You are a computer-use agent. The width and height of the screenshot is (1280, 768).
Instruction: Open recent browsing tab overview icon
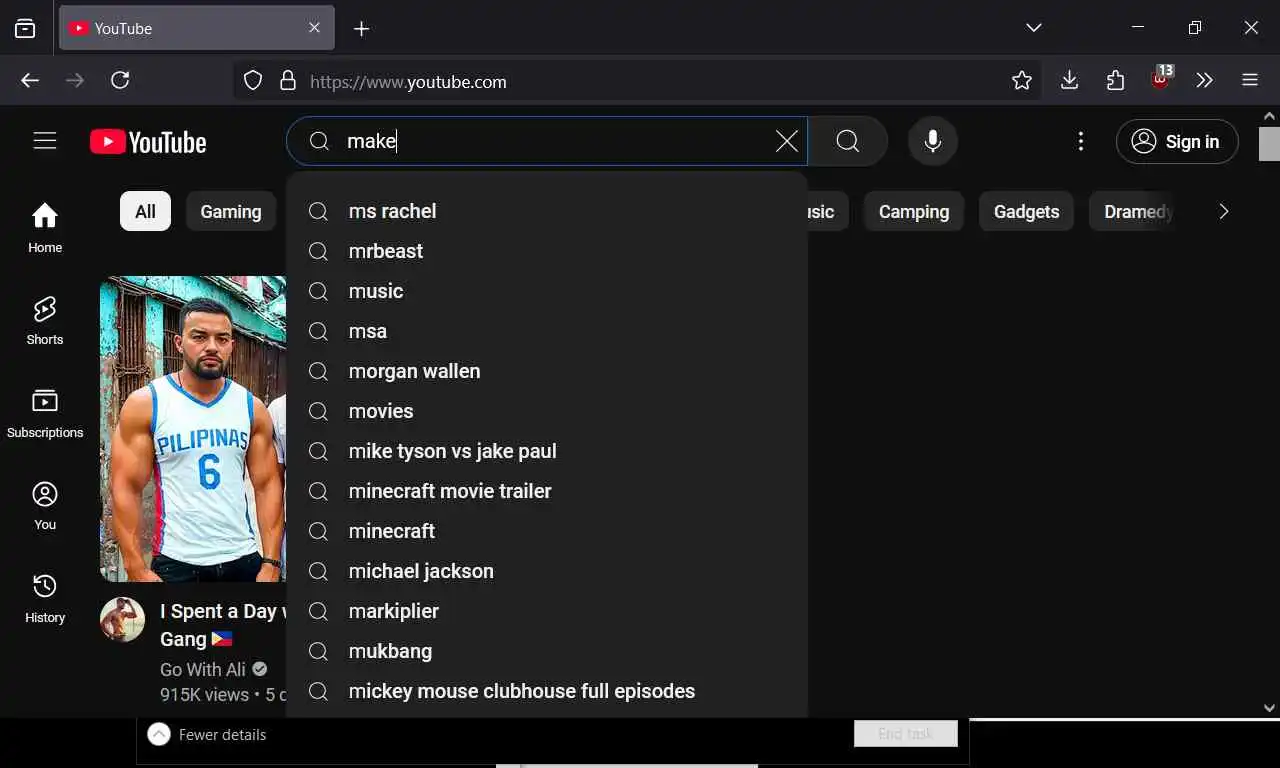tap(25, 29)
